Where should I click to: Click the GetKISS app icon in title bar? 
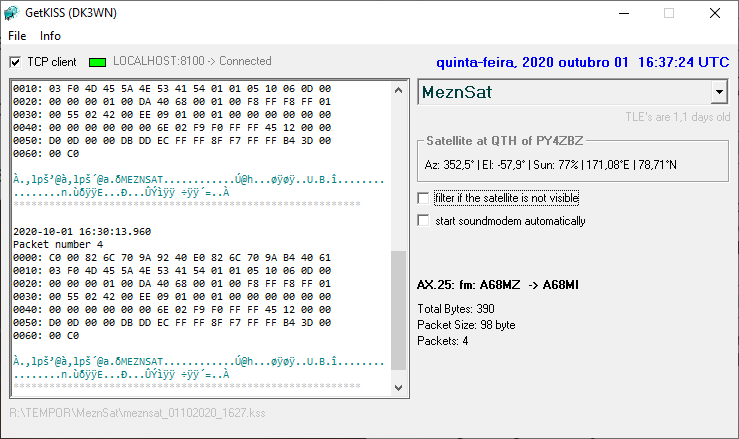[12, 13]
